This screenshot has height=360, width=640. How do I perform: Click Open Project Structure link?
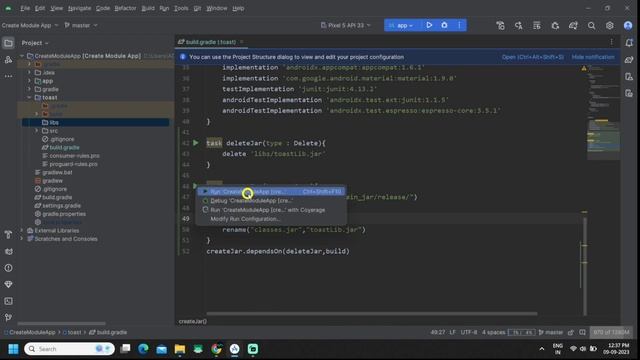[533, 57]
